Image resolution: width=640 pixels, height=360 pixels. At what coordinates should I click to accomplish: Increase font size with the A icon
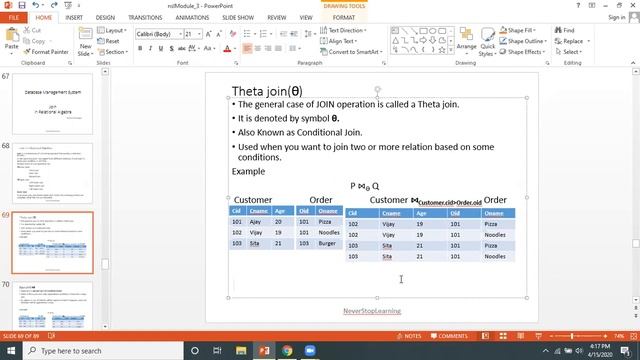(x=209, y=34)
